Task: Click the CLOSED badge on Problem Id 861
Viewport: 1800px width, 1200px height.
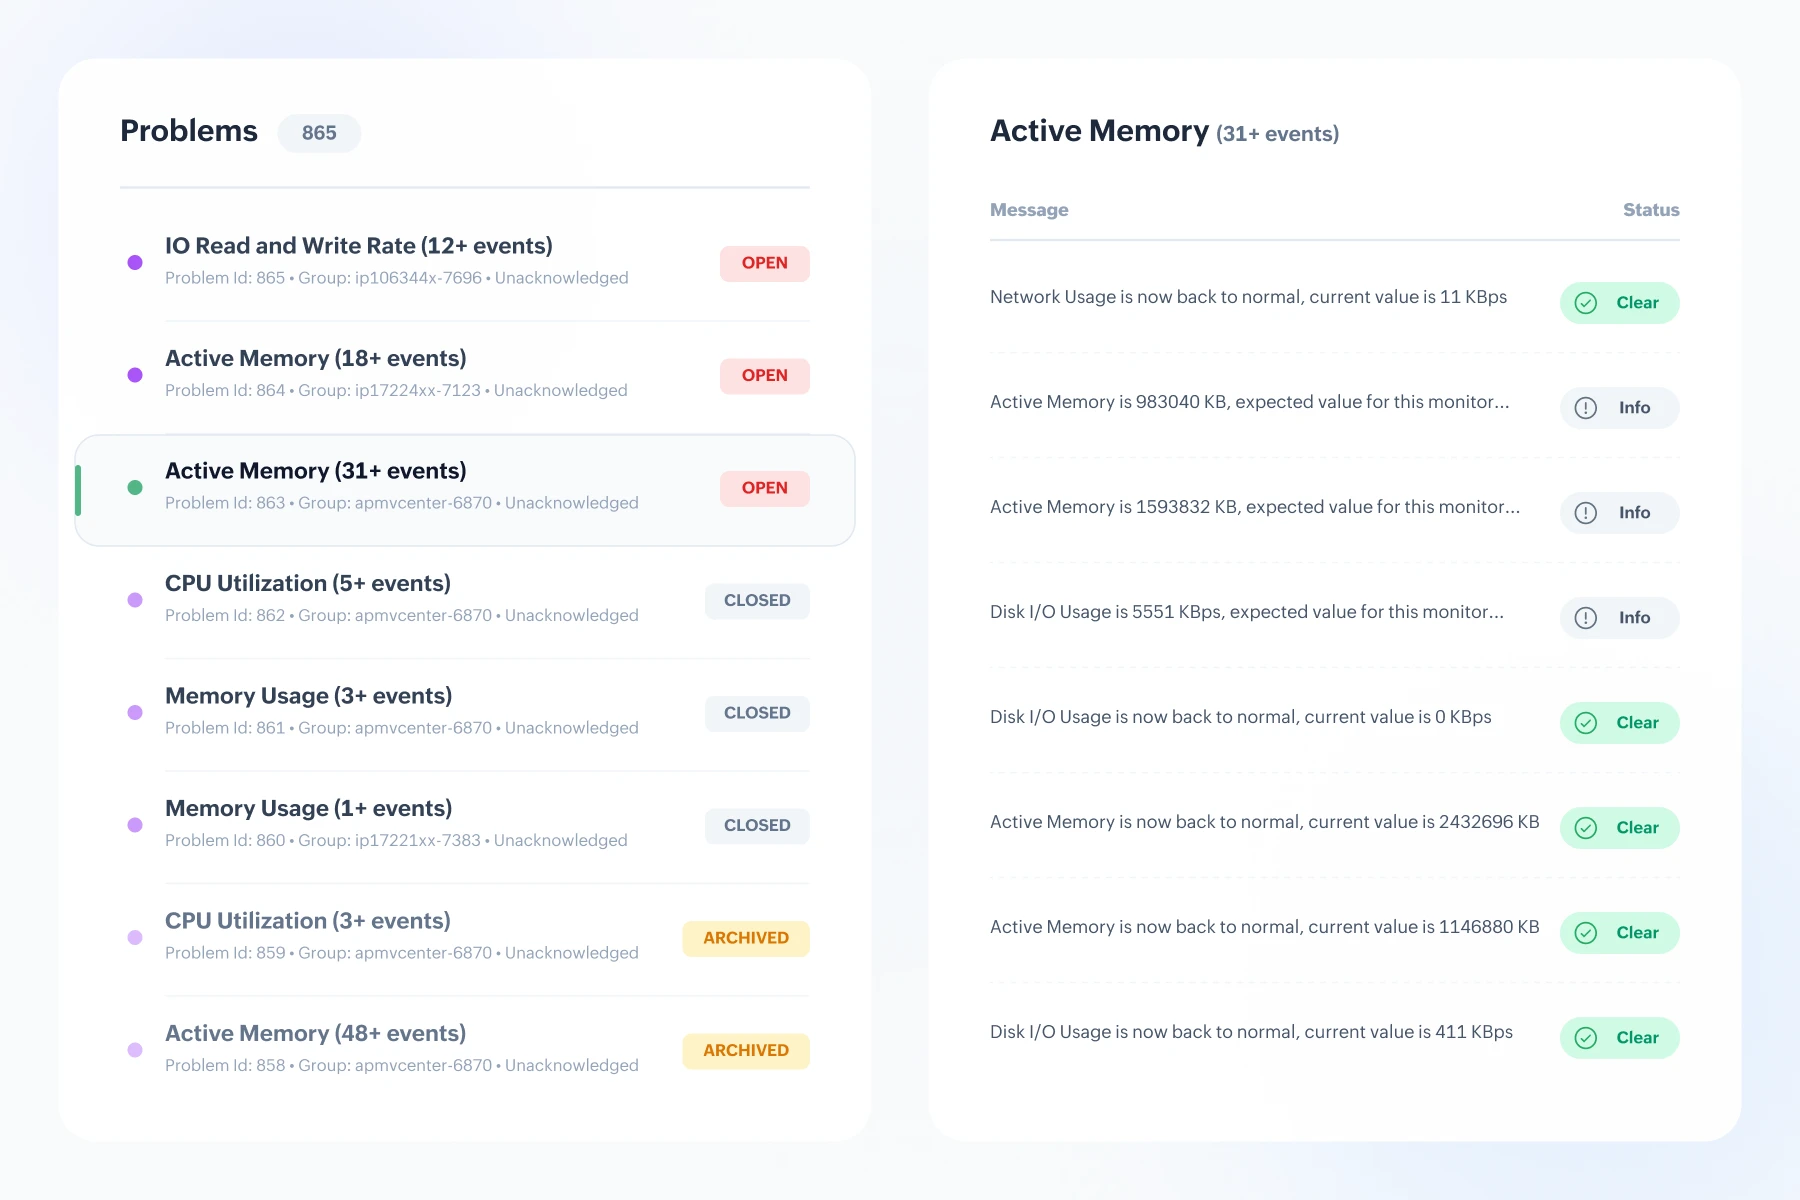Action: pyautogui.click(x=757, y=713)
